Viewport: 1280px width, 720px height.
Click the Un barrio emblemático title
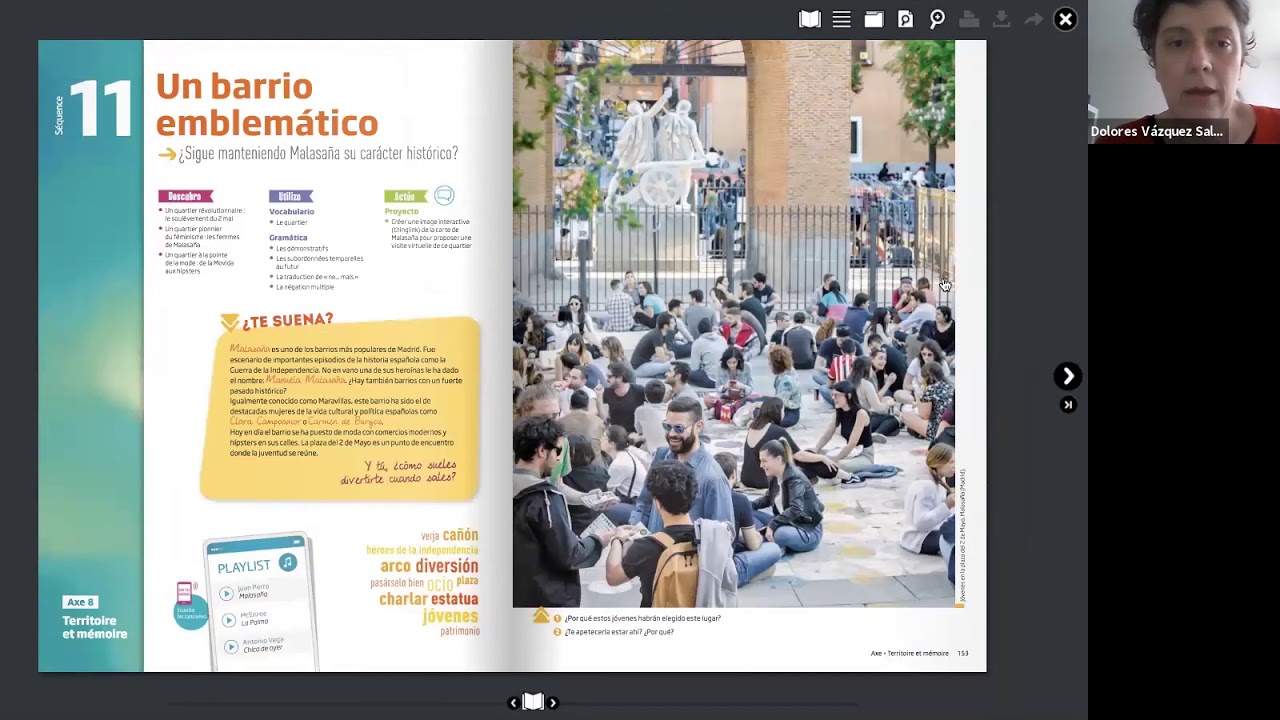pyautogui.click(x=267, y=104)
